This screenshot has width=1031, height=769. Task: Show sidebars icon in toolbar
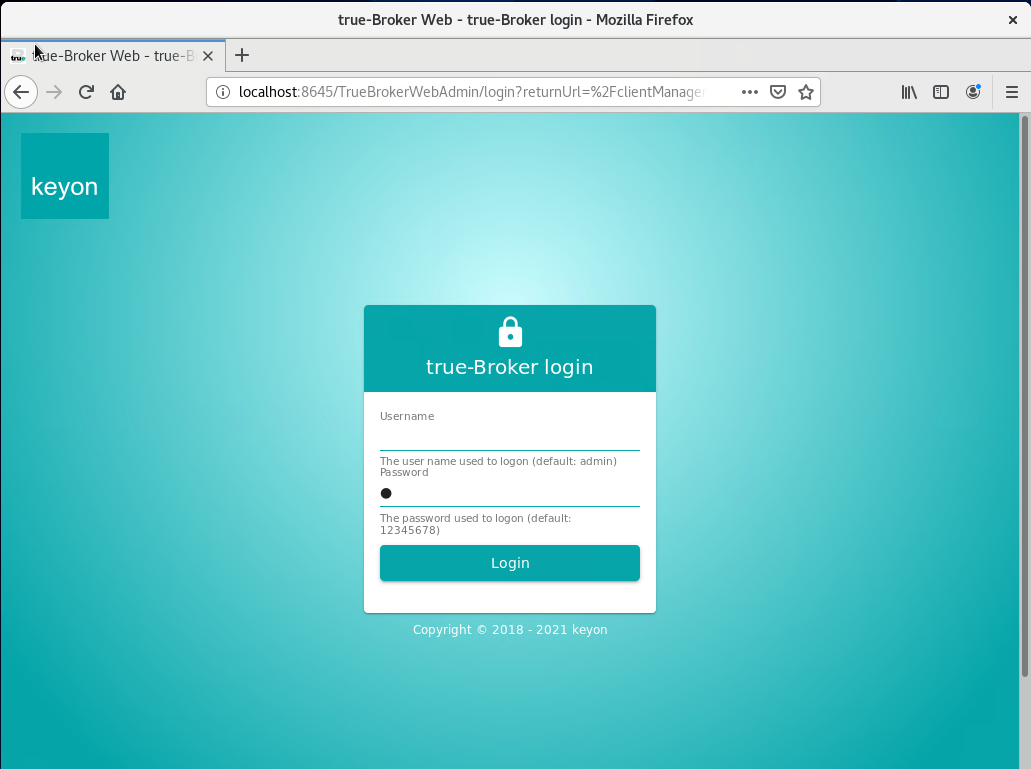(x=941, y=92)
